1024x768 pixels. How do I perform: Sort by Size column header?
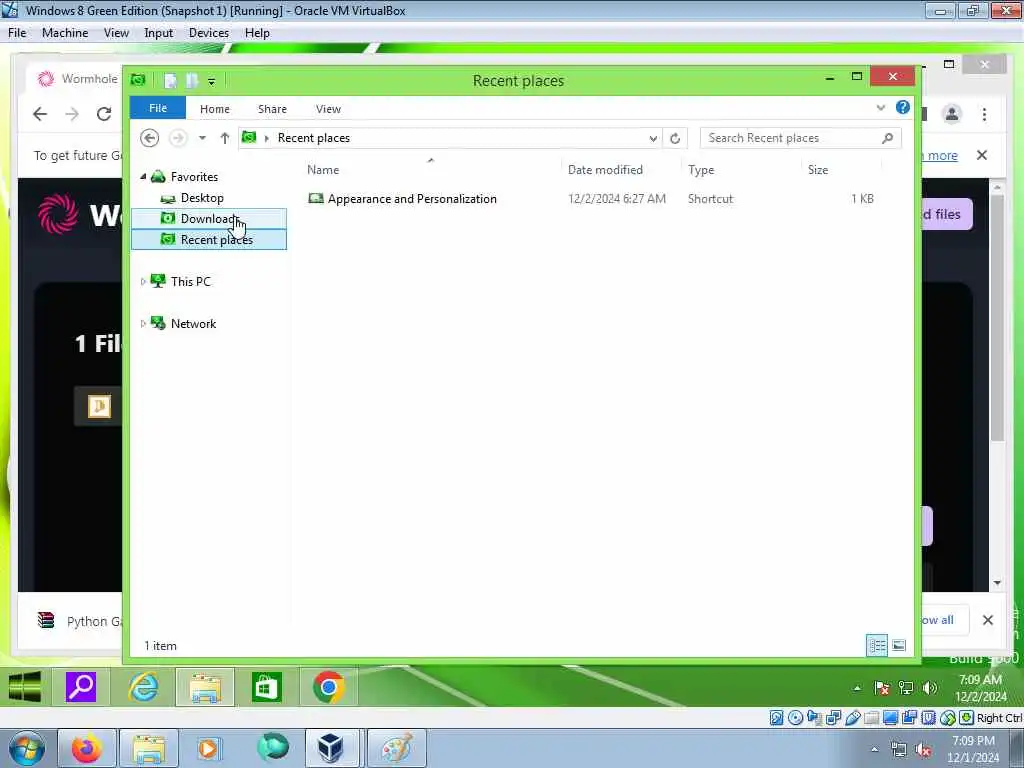(818, 170)
